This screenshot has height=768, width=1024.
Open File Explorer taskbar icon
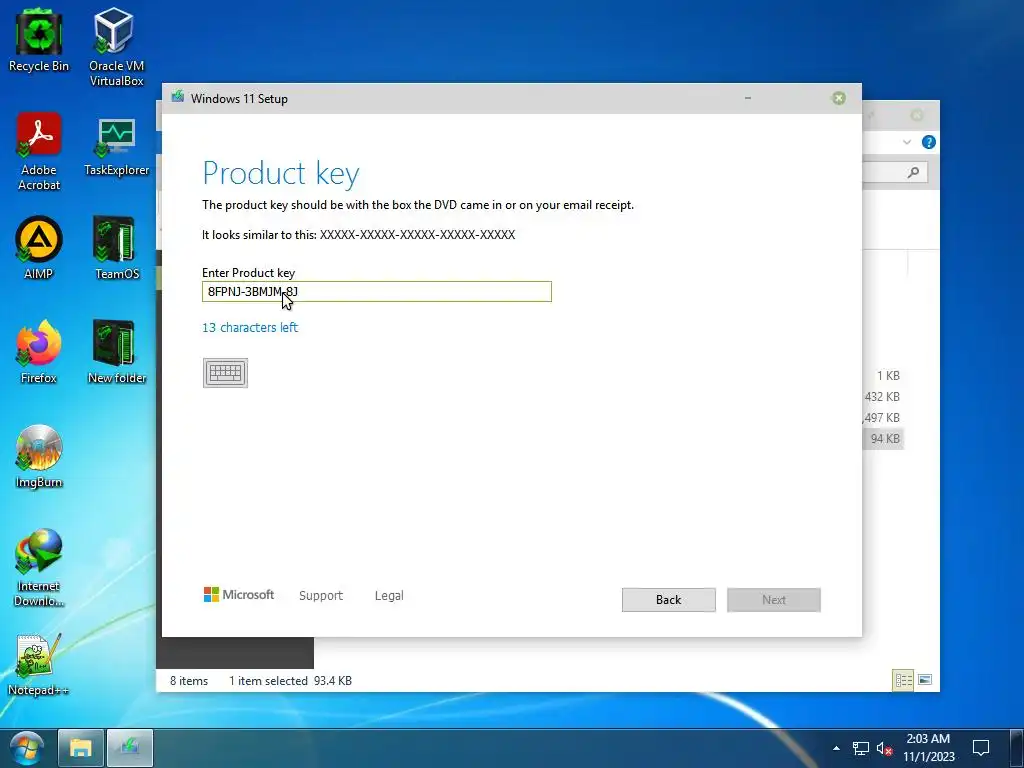point(80,748)
